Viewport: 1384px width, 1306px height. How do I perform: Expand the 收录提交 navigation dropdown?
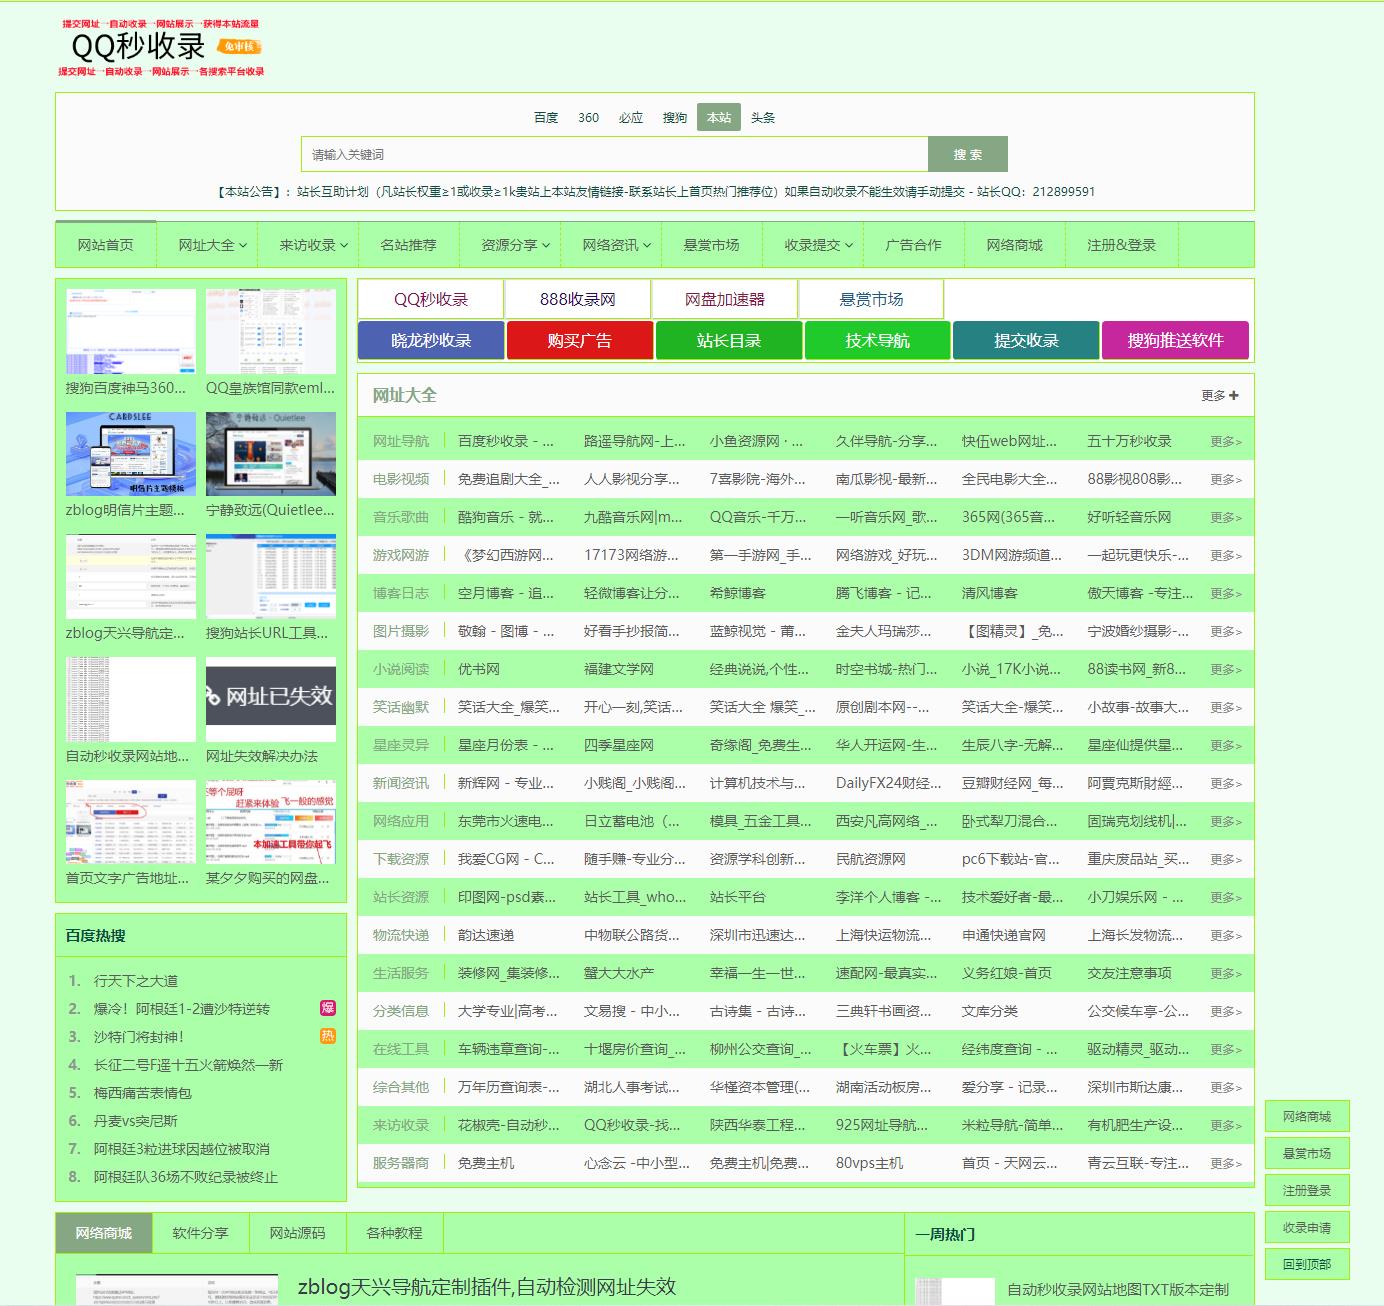[818, 245]
